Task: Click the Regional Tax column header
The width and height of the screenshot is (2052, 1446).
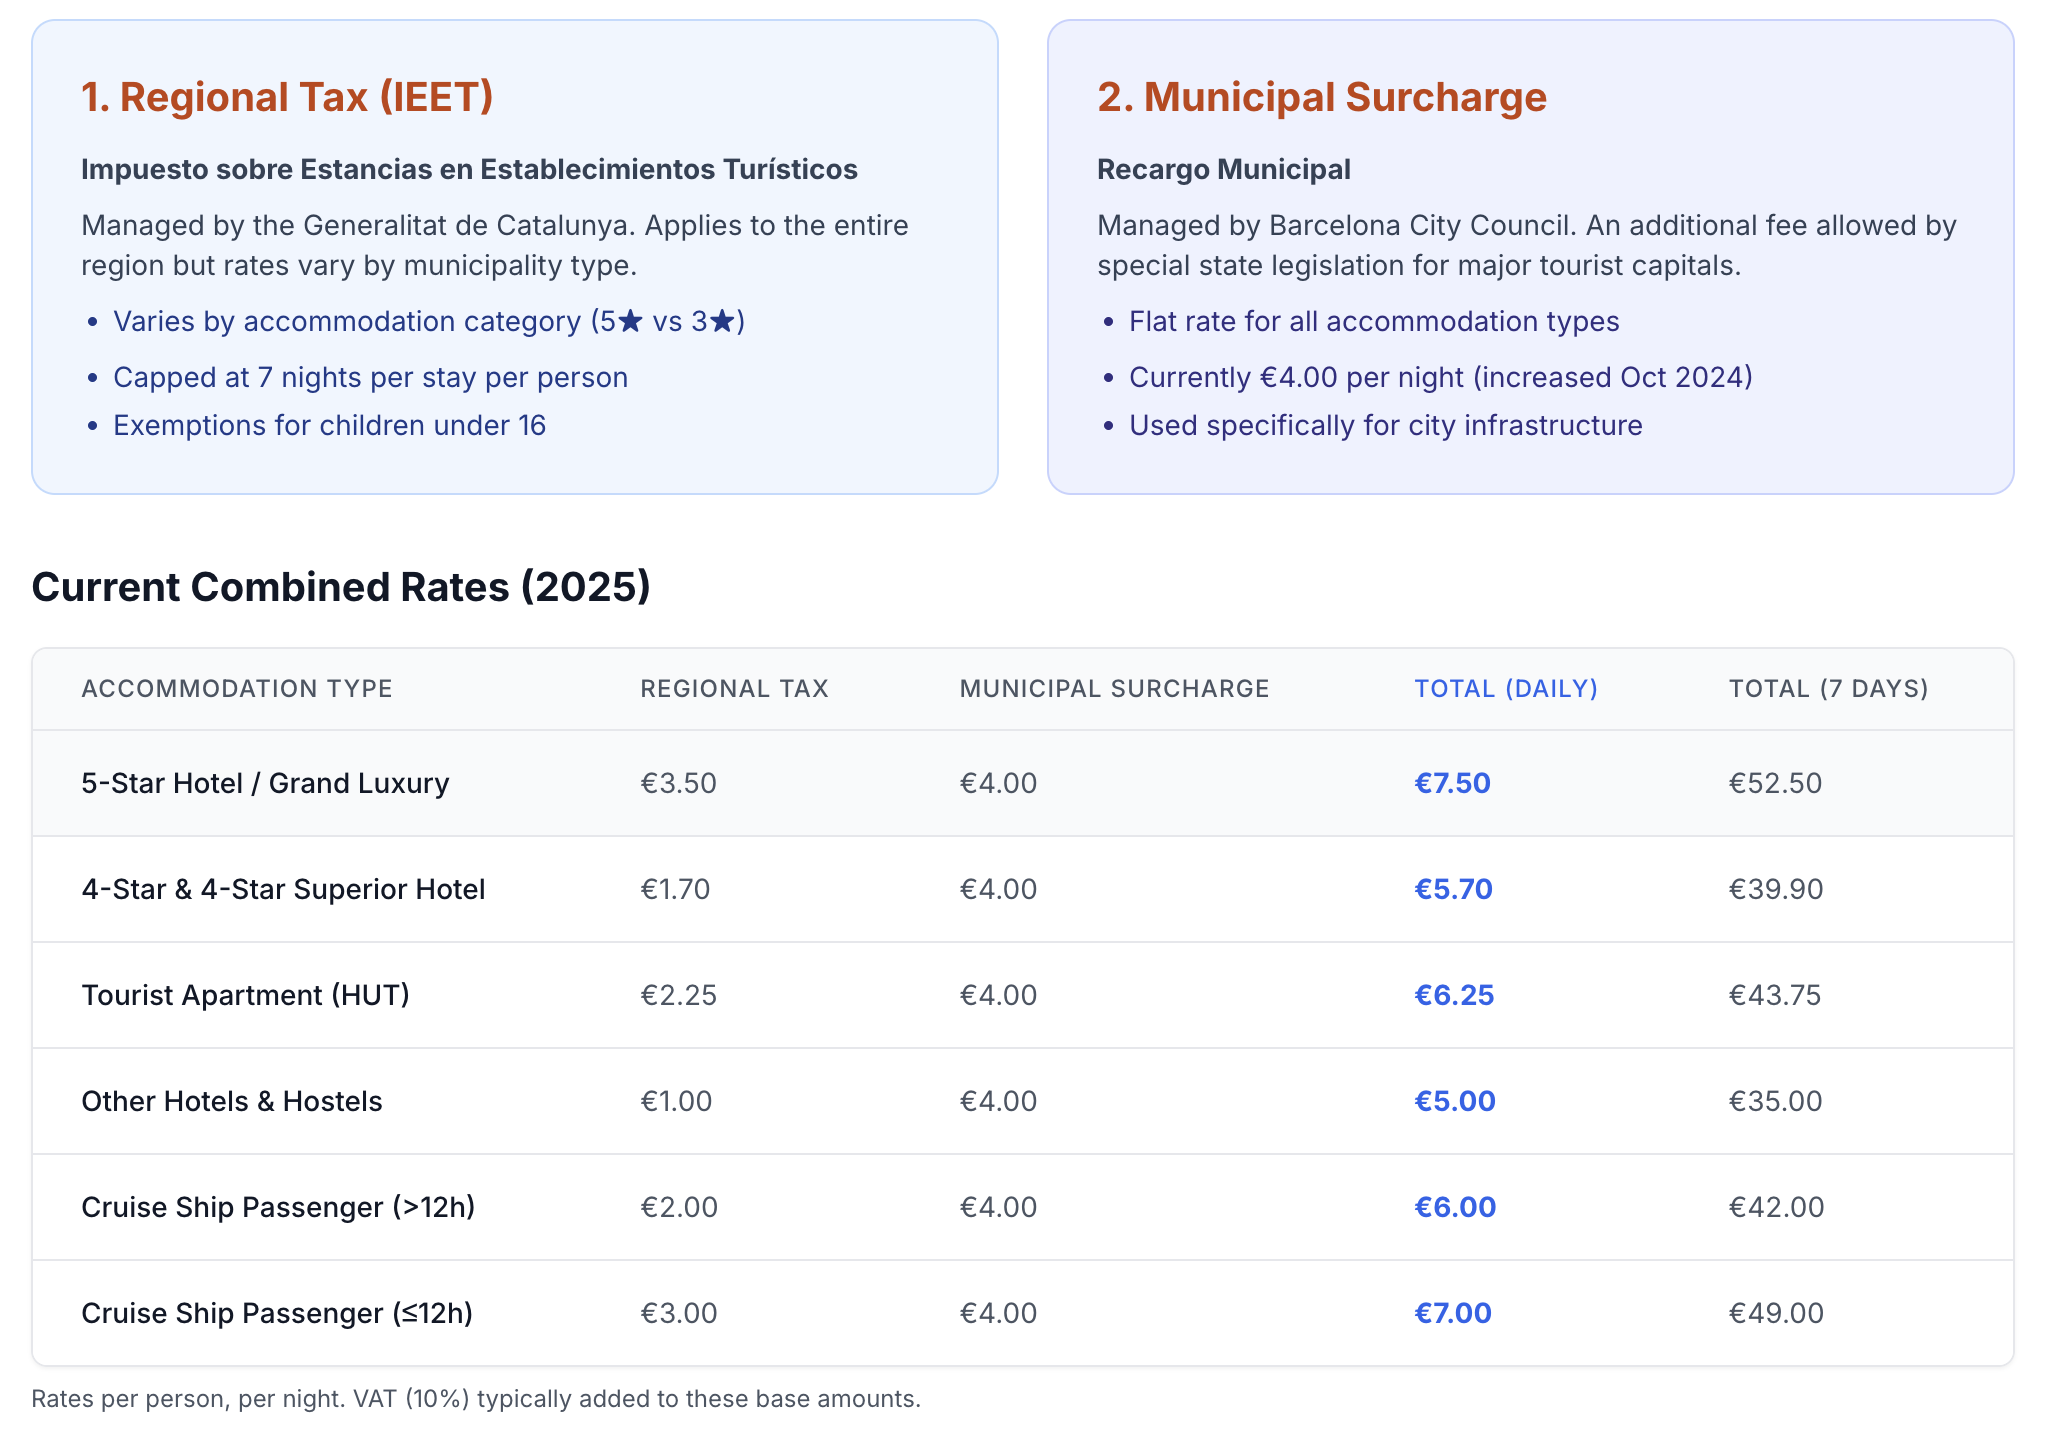Action: pyautogui.click(x=734, y=688)
